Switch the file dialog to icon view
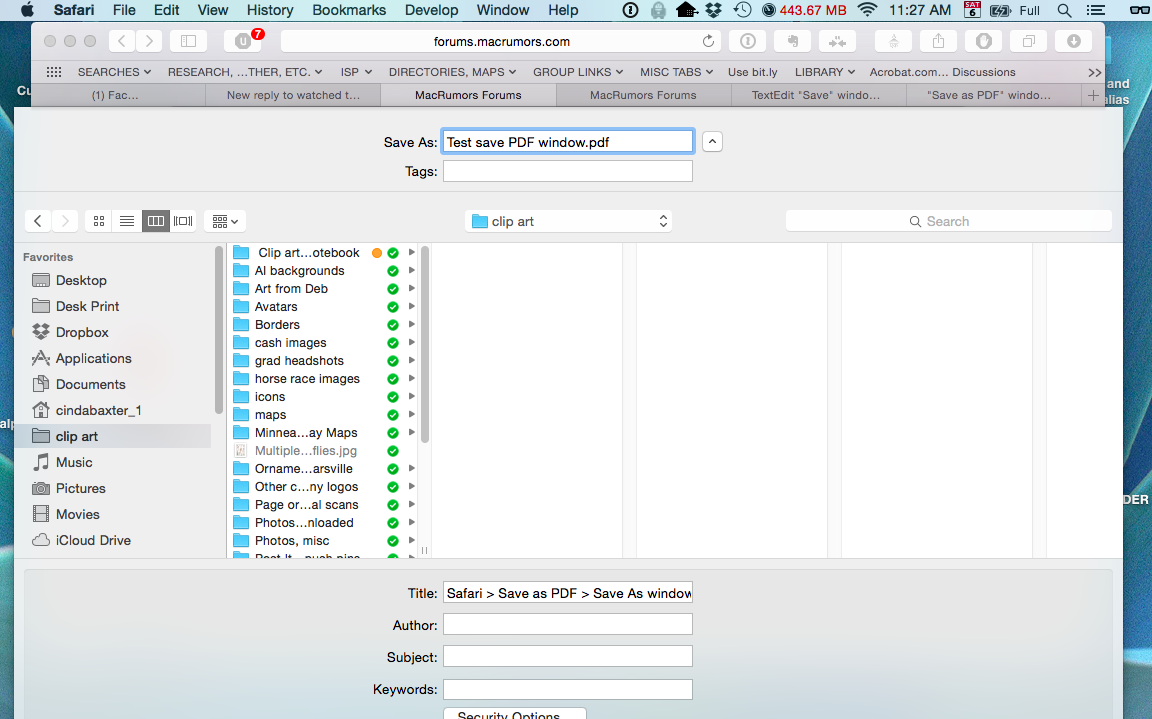This screenshot has height=719, width=1152. 99,221
